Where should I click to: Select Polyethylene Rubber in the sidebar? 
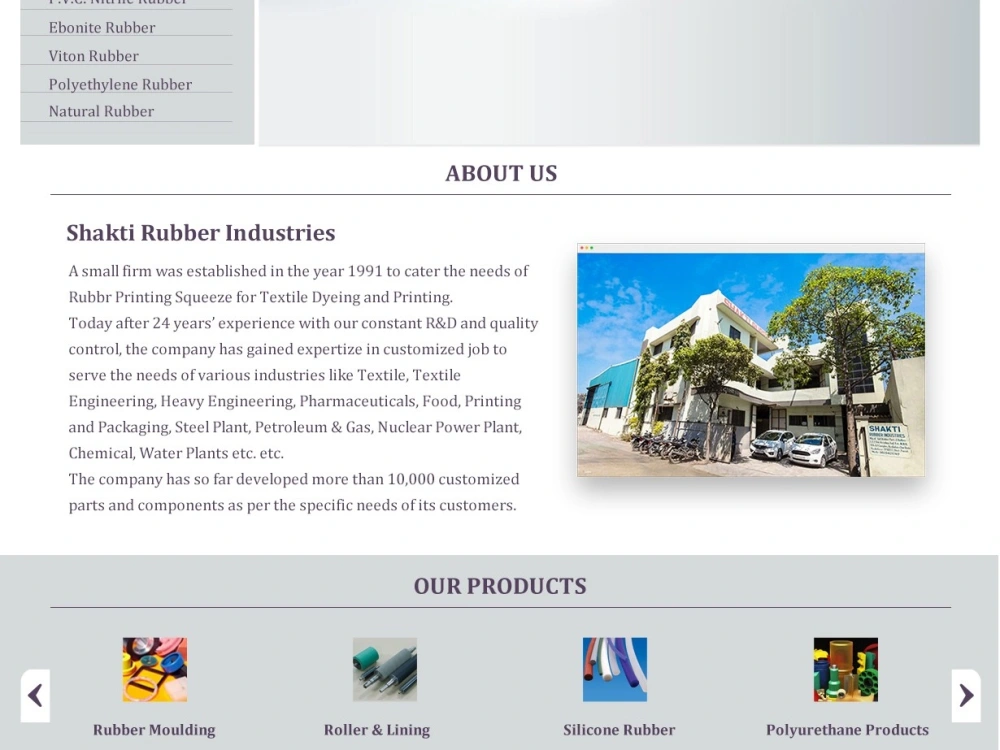tap(120, 84)
